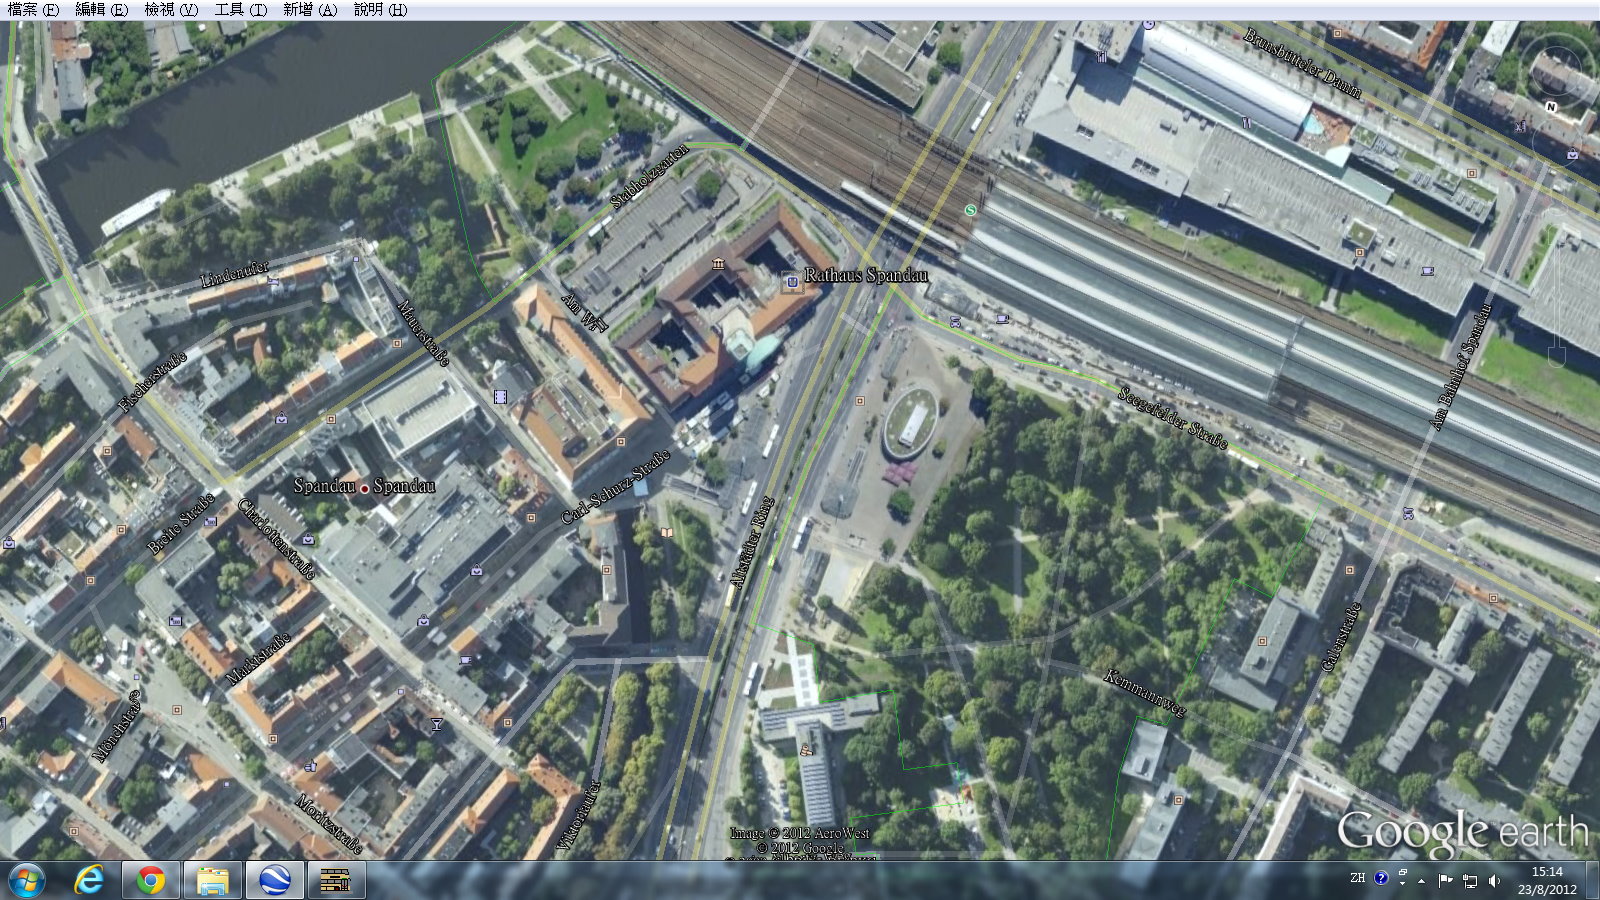
Task: Click the restaurant fork icon left of compass N
Action: point(1521,127)
